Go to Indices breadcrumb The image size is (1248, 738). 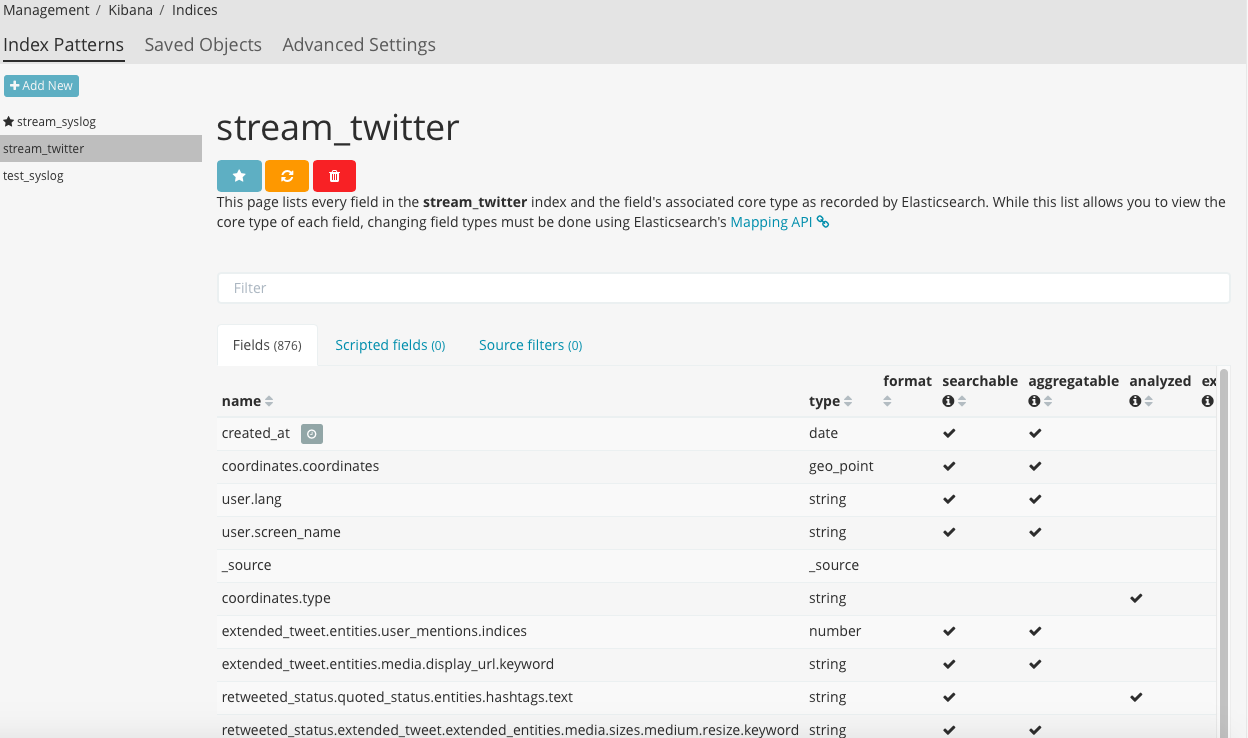(194, 10)
